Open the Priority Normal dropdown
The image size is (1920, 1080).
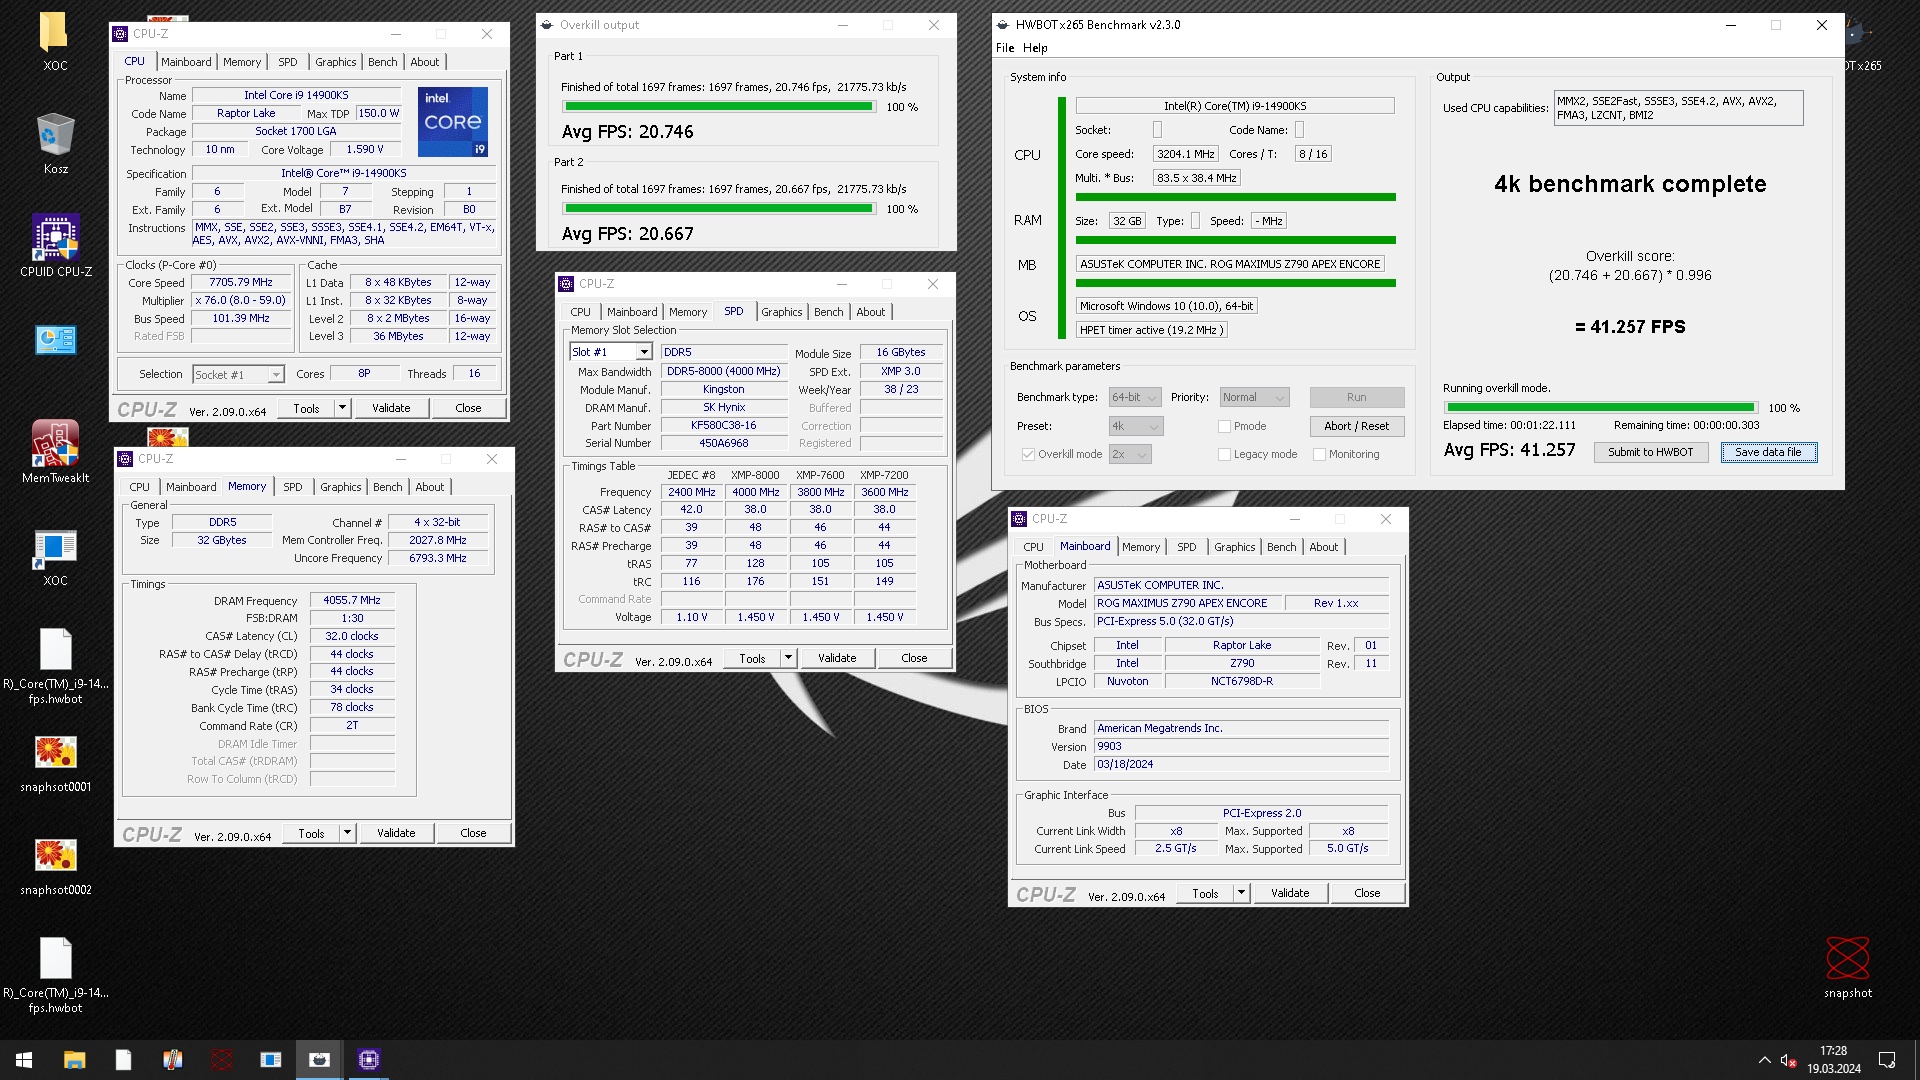(1254, 397)
